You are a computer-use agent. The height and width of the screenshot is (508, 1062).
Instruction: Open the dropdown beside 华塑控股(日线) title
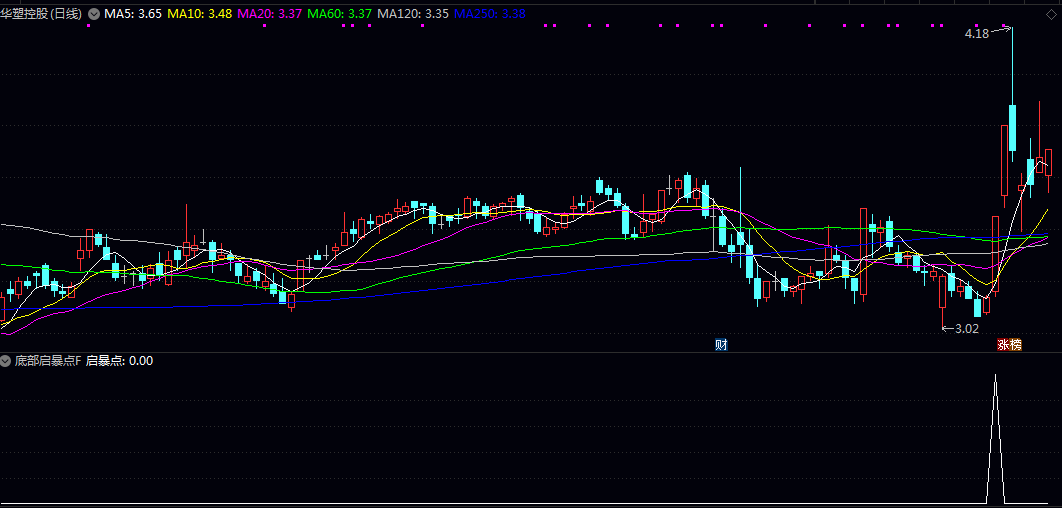(x=93, y=14)
